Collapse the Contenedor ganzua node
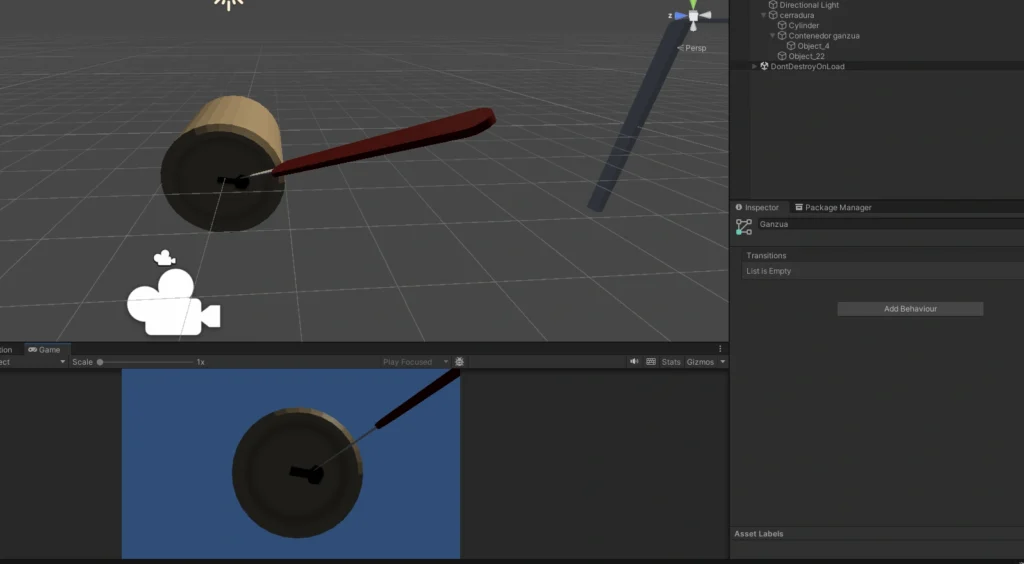The image size is (1024, 564). click(x=773, y=36)
